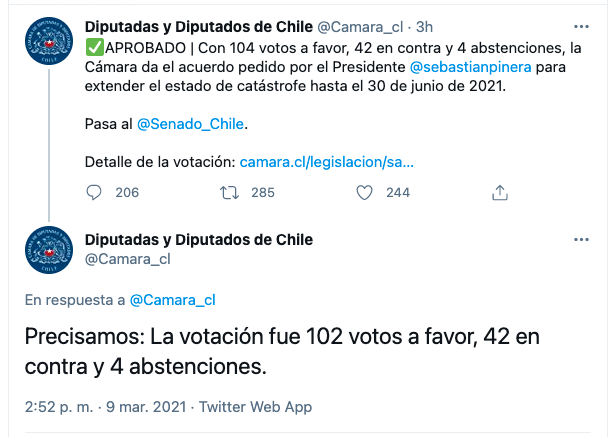Click the '2:52 p. m. · 9 mar. 2021' timestamp
Image resolution: width=615 pixels, height=437 pixels.
click(x=106, y=407)
